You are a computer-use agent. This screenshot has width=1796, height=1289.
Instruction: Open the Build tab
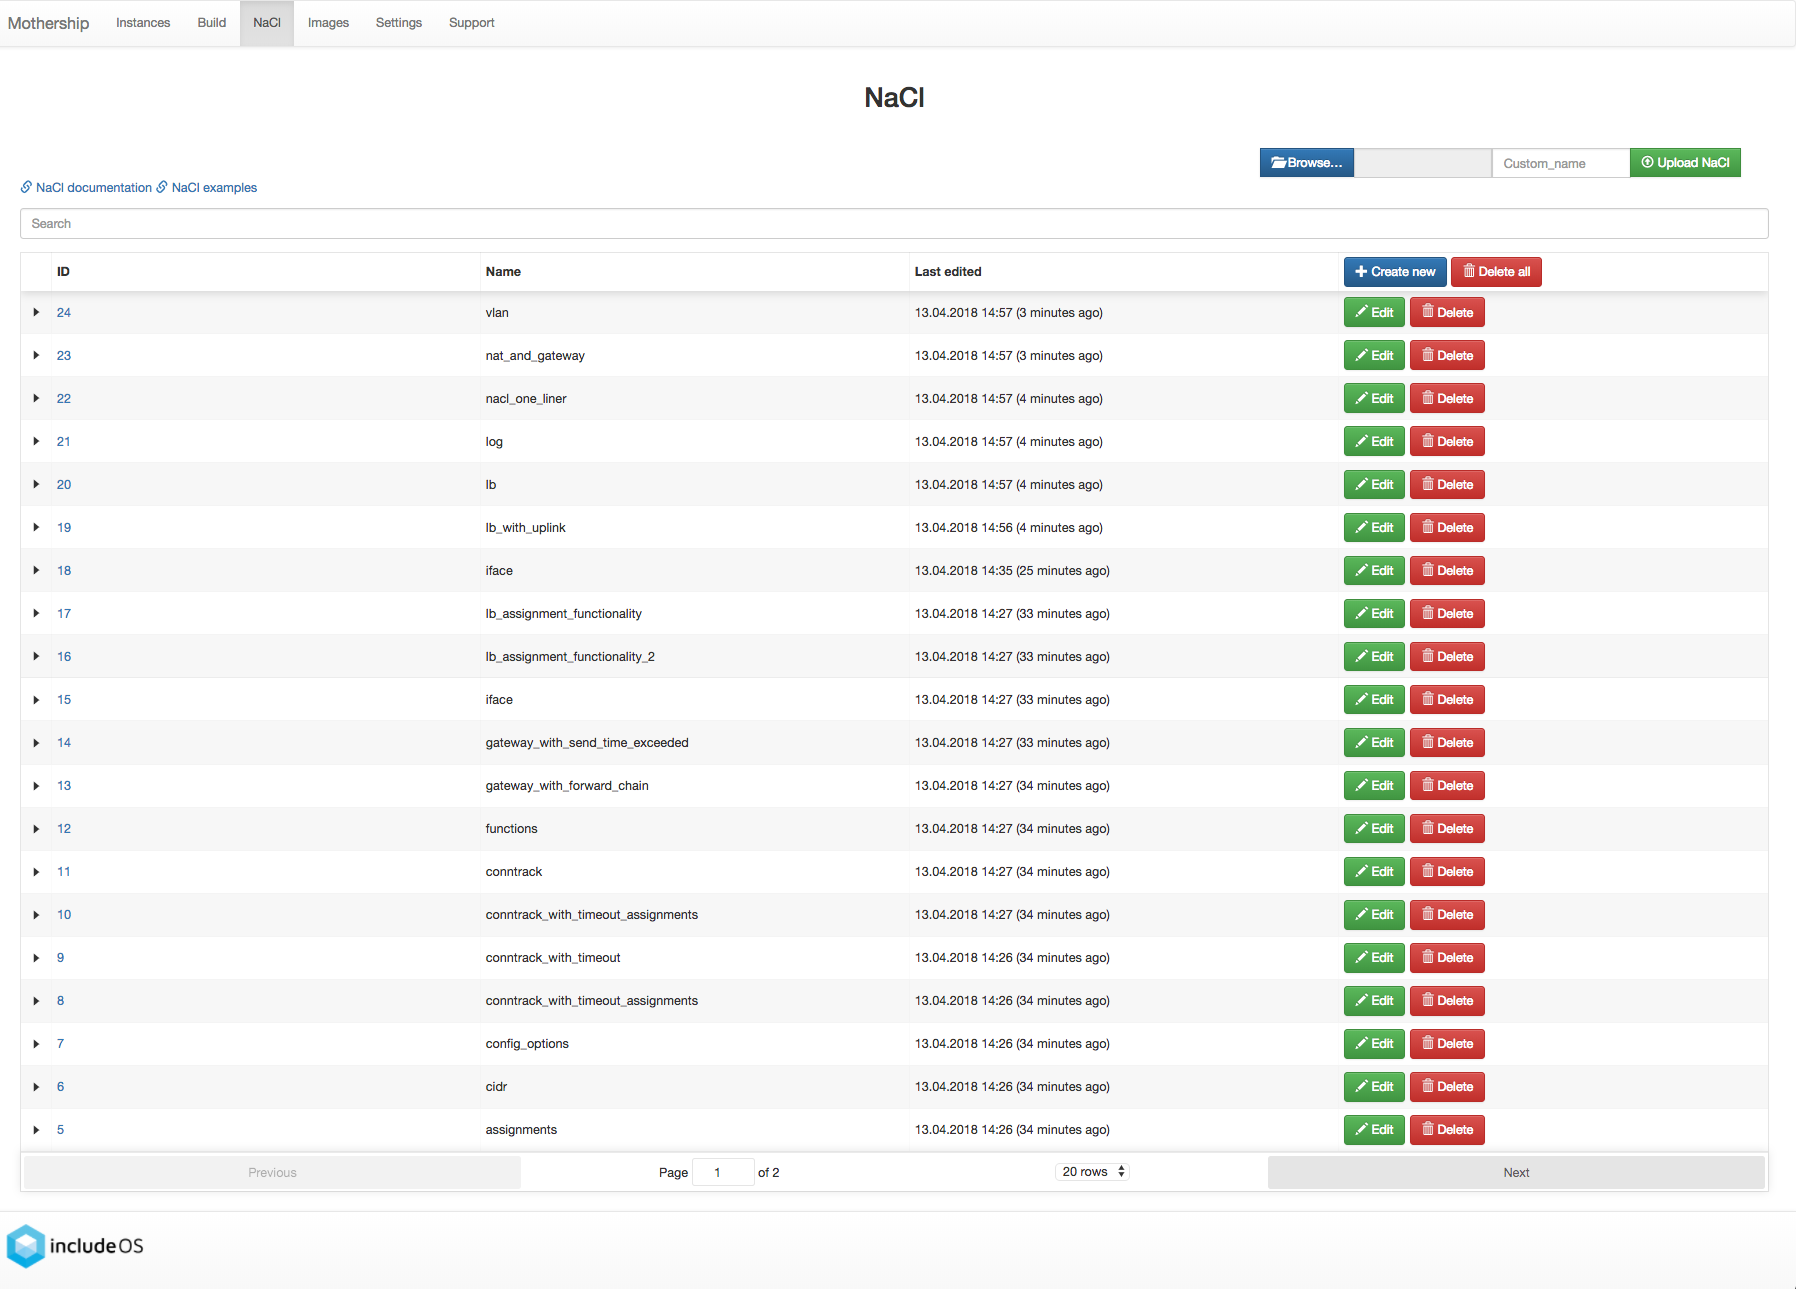[212, 22]
